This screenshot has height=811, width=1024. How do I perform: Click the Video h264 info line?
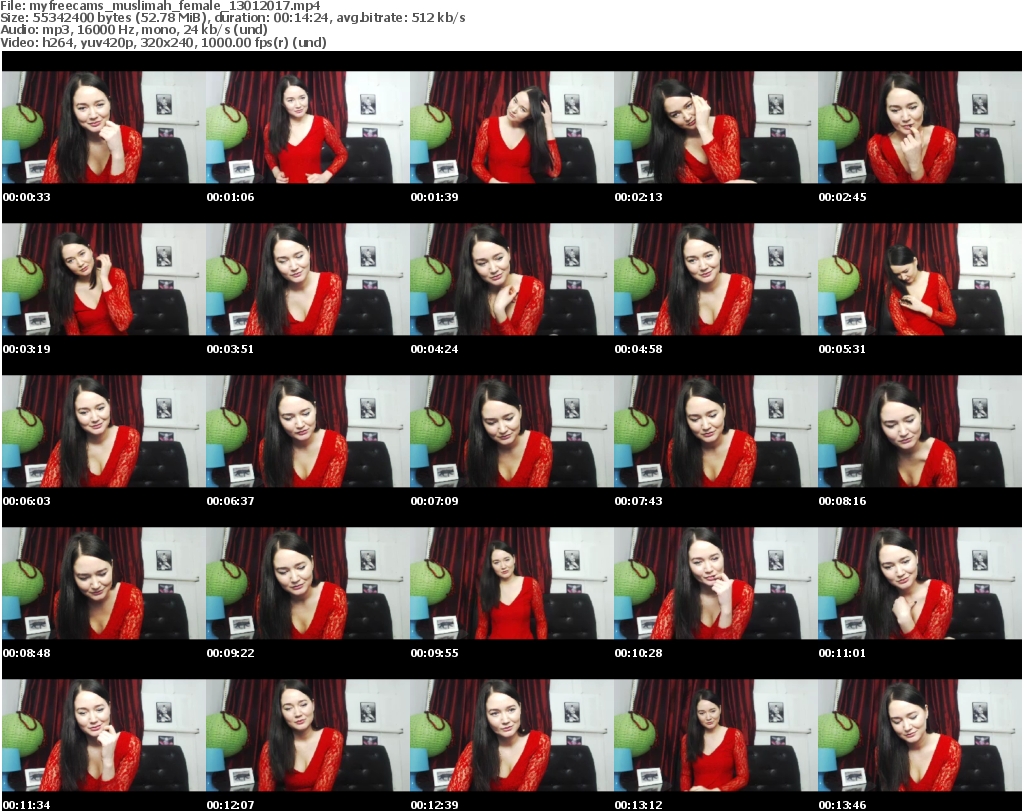click(x=163, y=42)
